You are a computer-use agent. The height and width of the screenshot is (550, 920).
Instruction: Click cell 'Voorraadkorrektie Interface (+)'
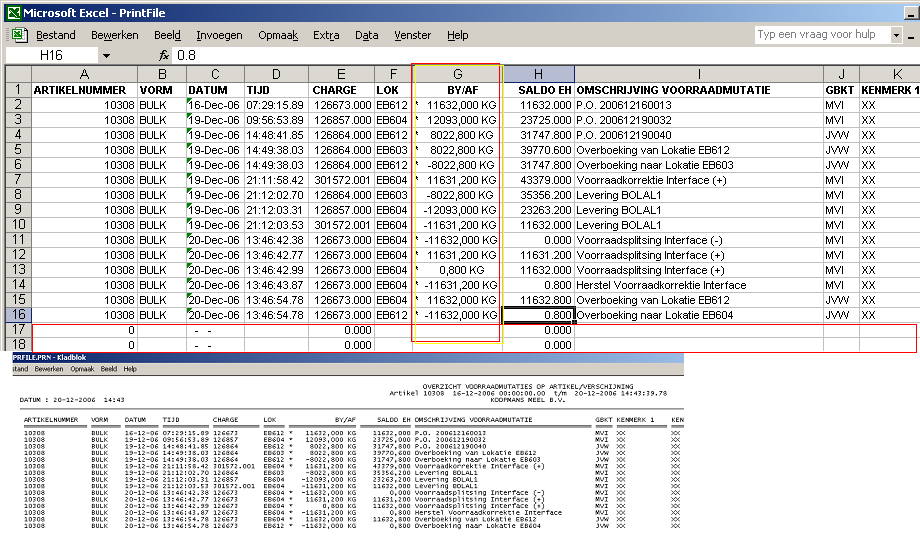[699, 180]
